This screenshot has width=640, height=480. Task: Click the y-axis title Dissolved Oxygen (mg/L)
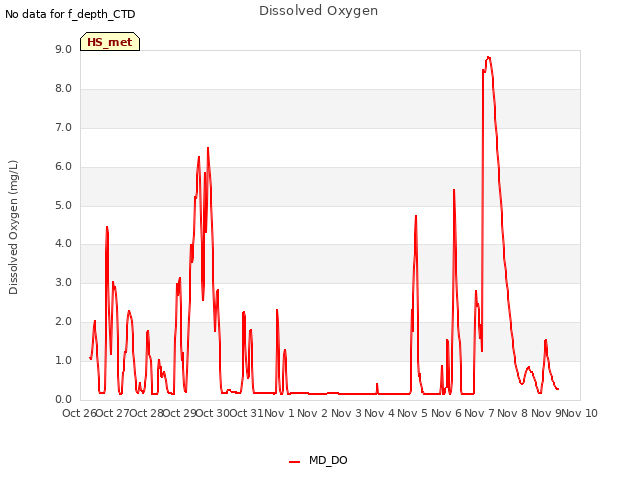(x=13, y=227)
